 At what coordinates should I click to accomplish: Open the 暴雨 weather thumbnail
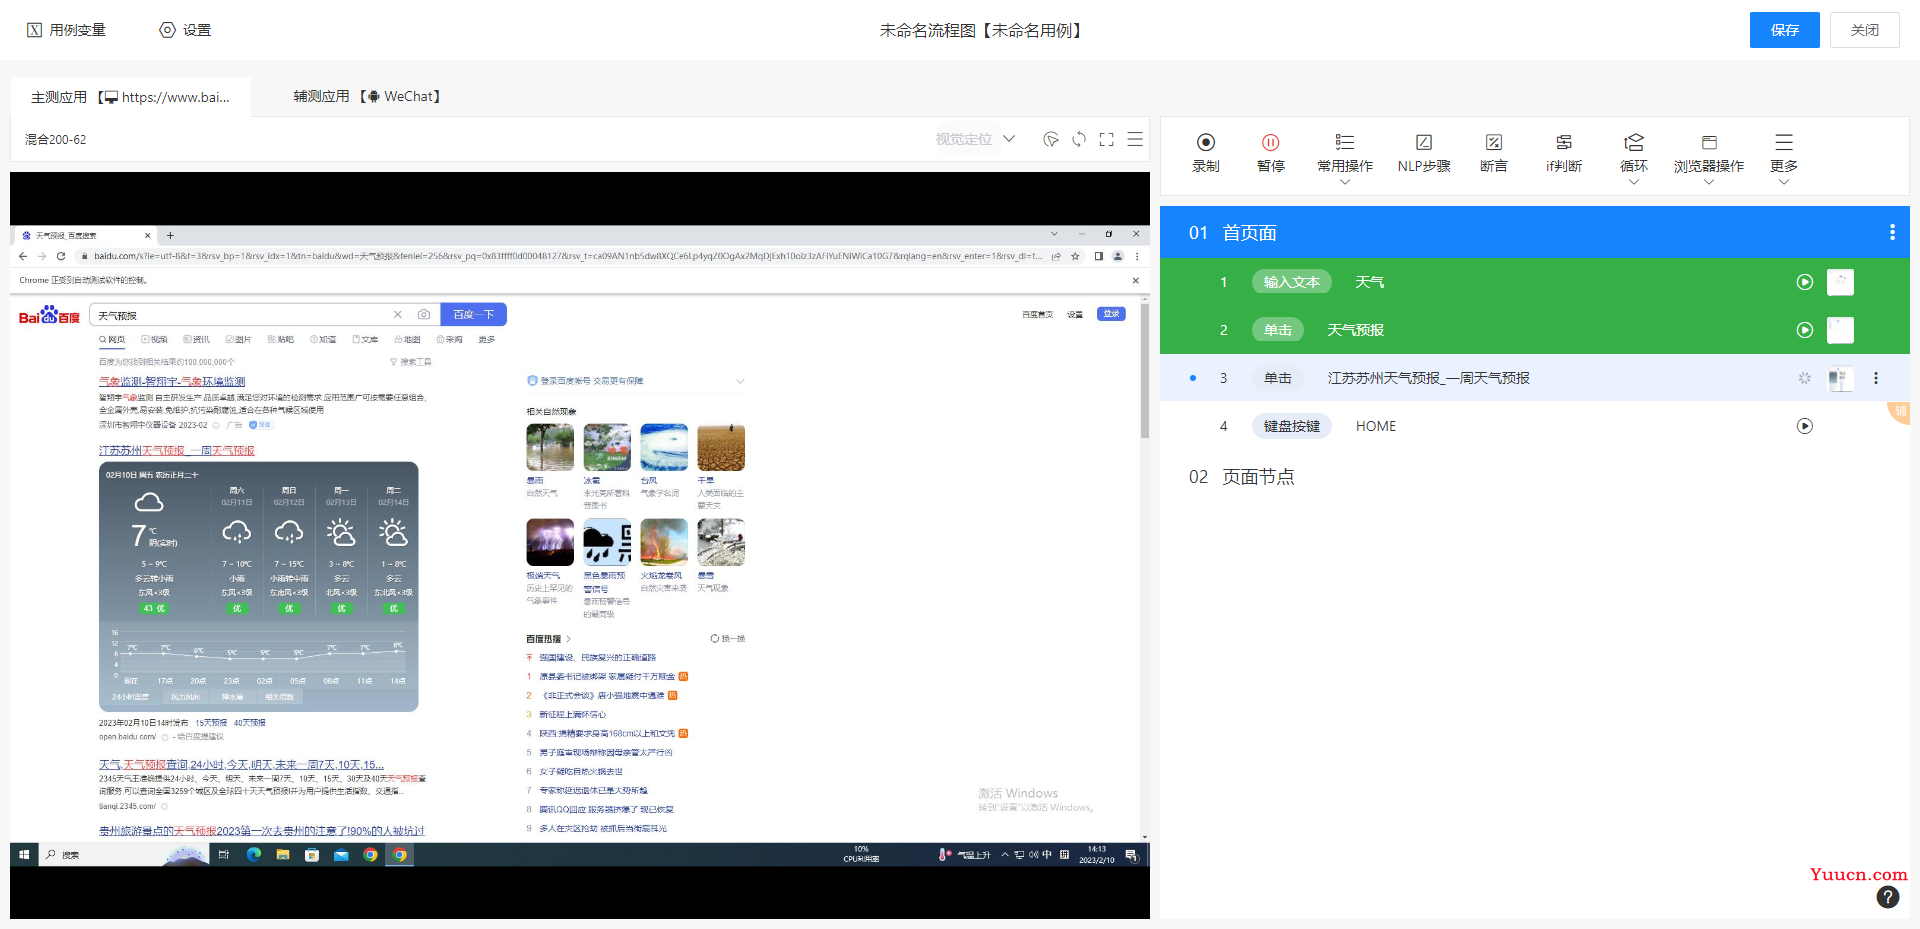(550, 447)
